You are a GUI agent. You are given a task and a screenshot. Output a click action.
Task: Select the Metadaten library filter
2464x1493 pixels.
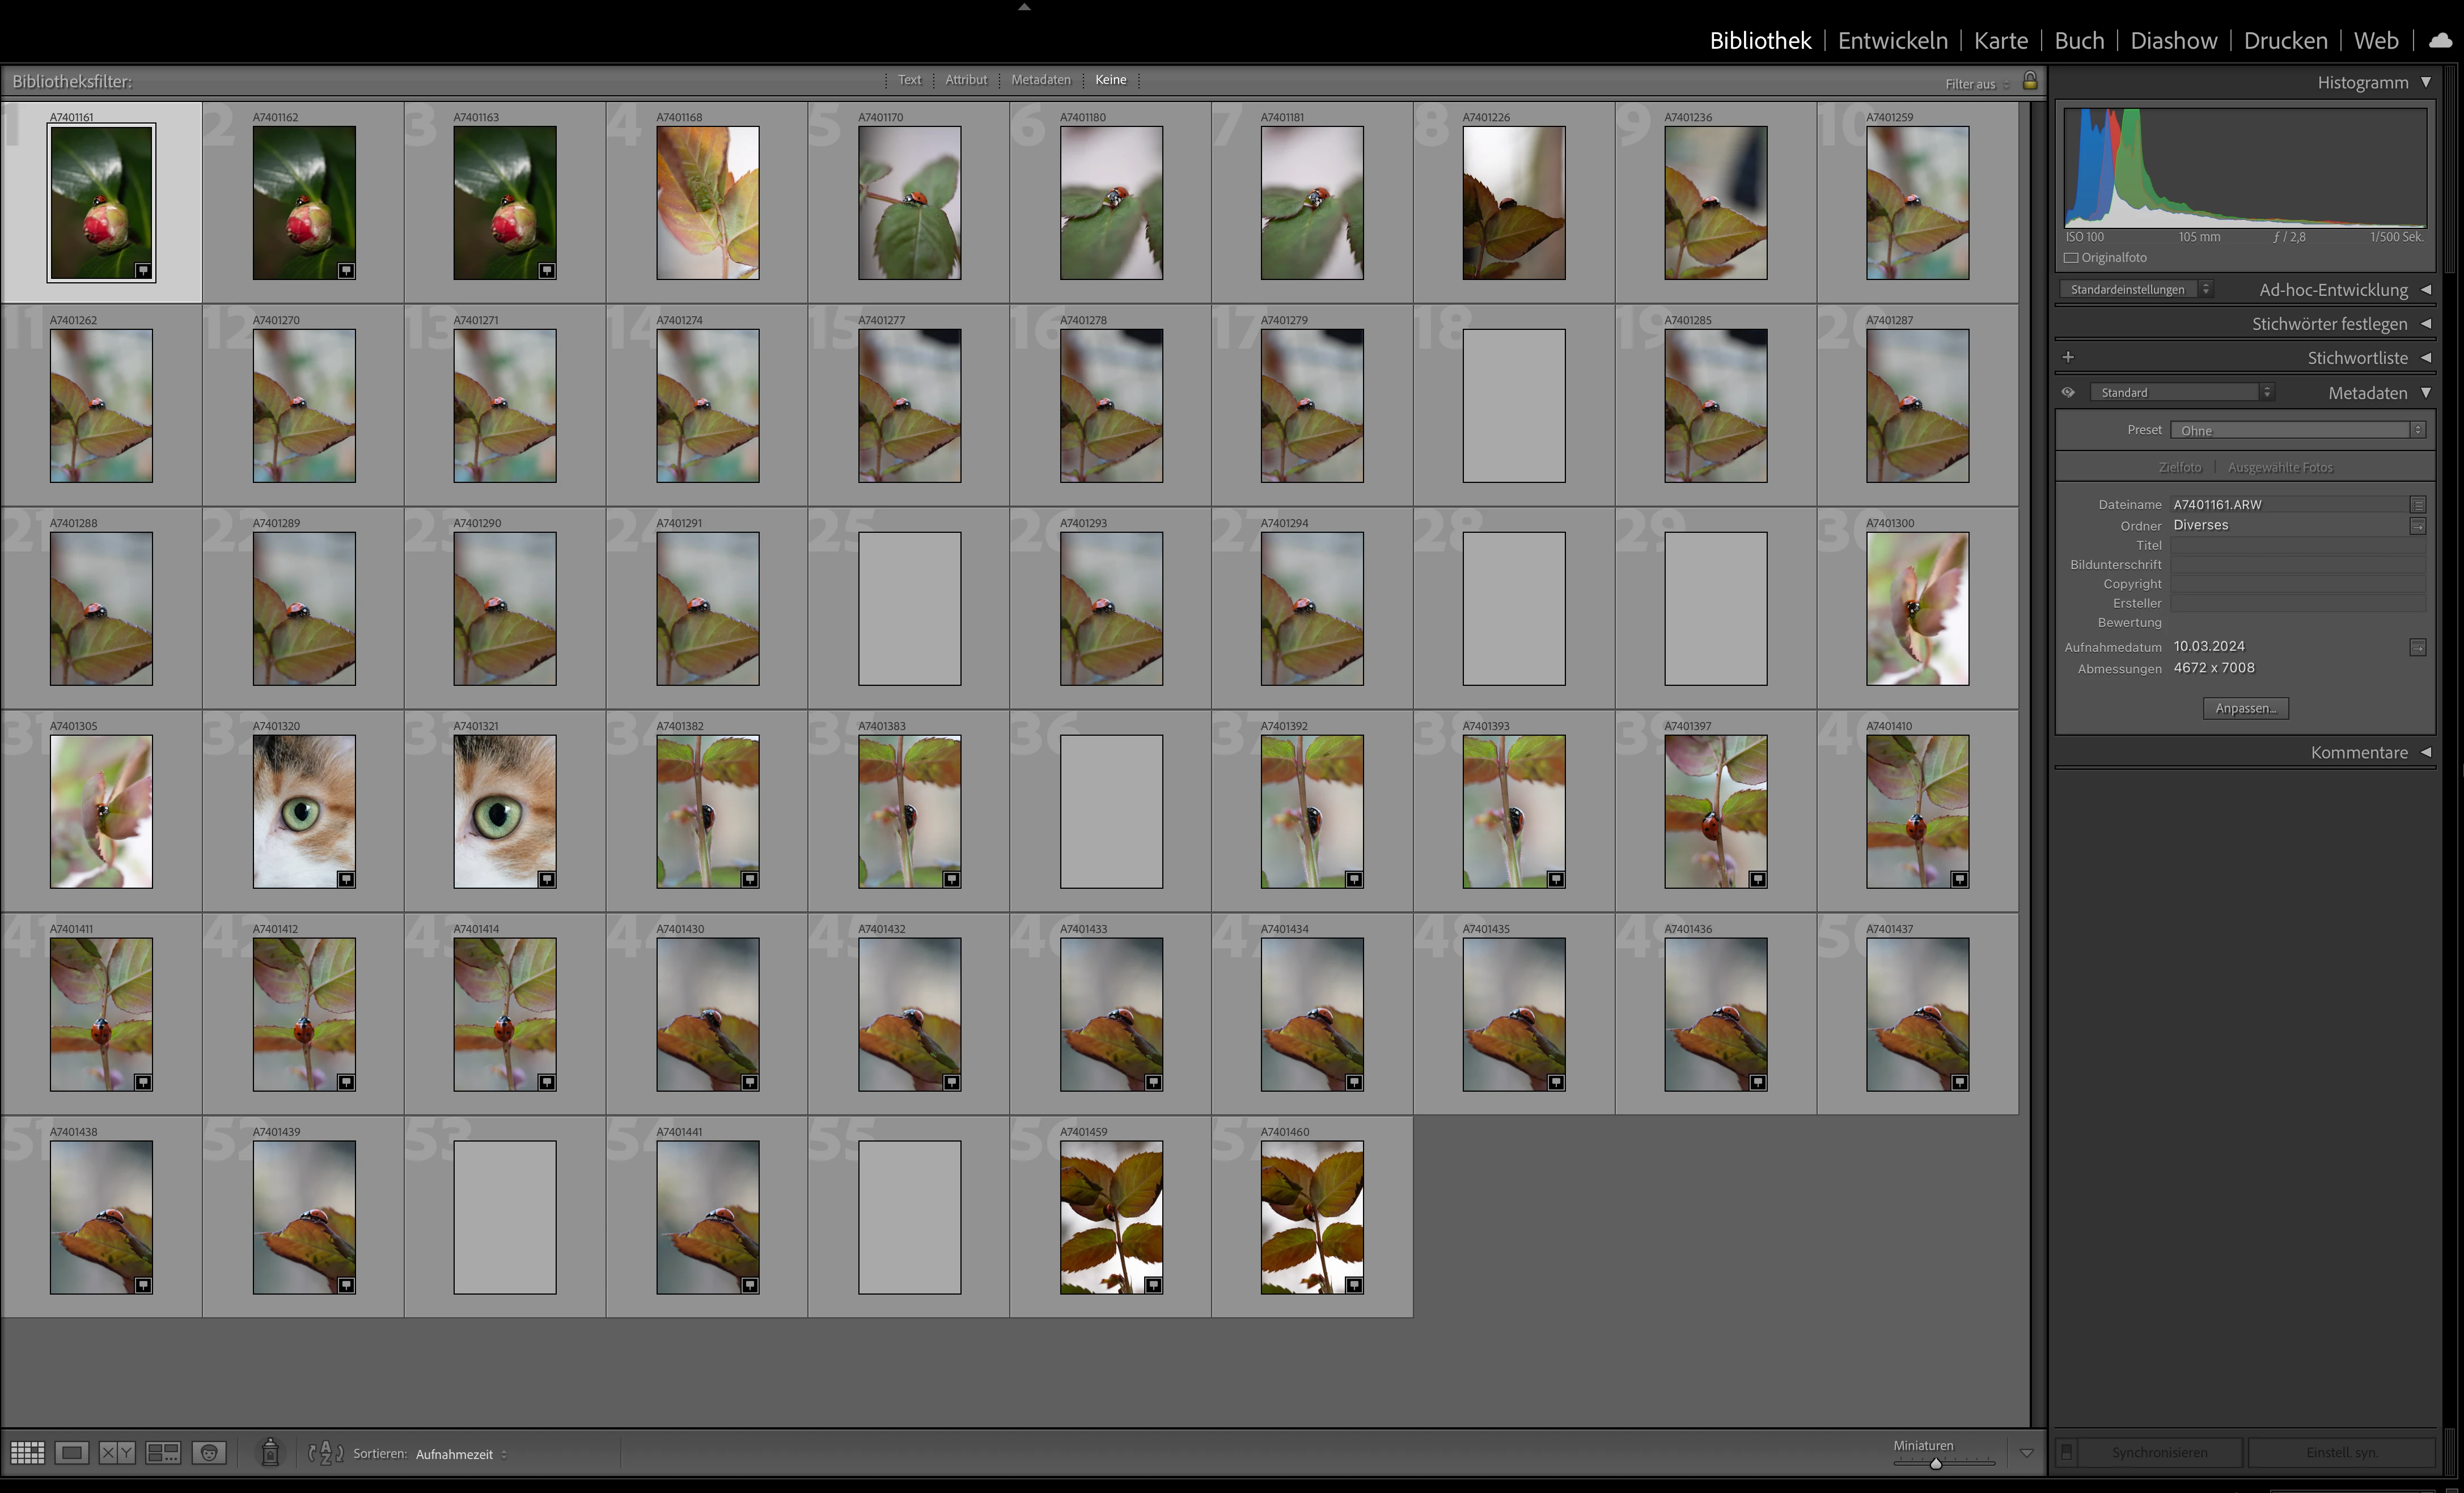pos(1040,80)
